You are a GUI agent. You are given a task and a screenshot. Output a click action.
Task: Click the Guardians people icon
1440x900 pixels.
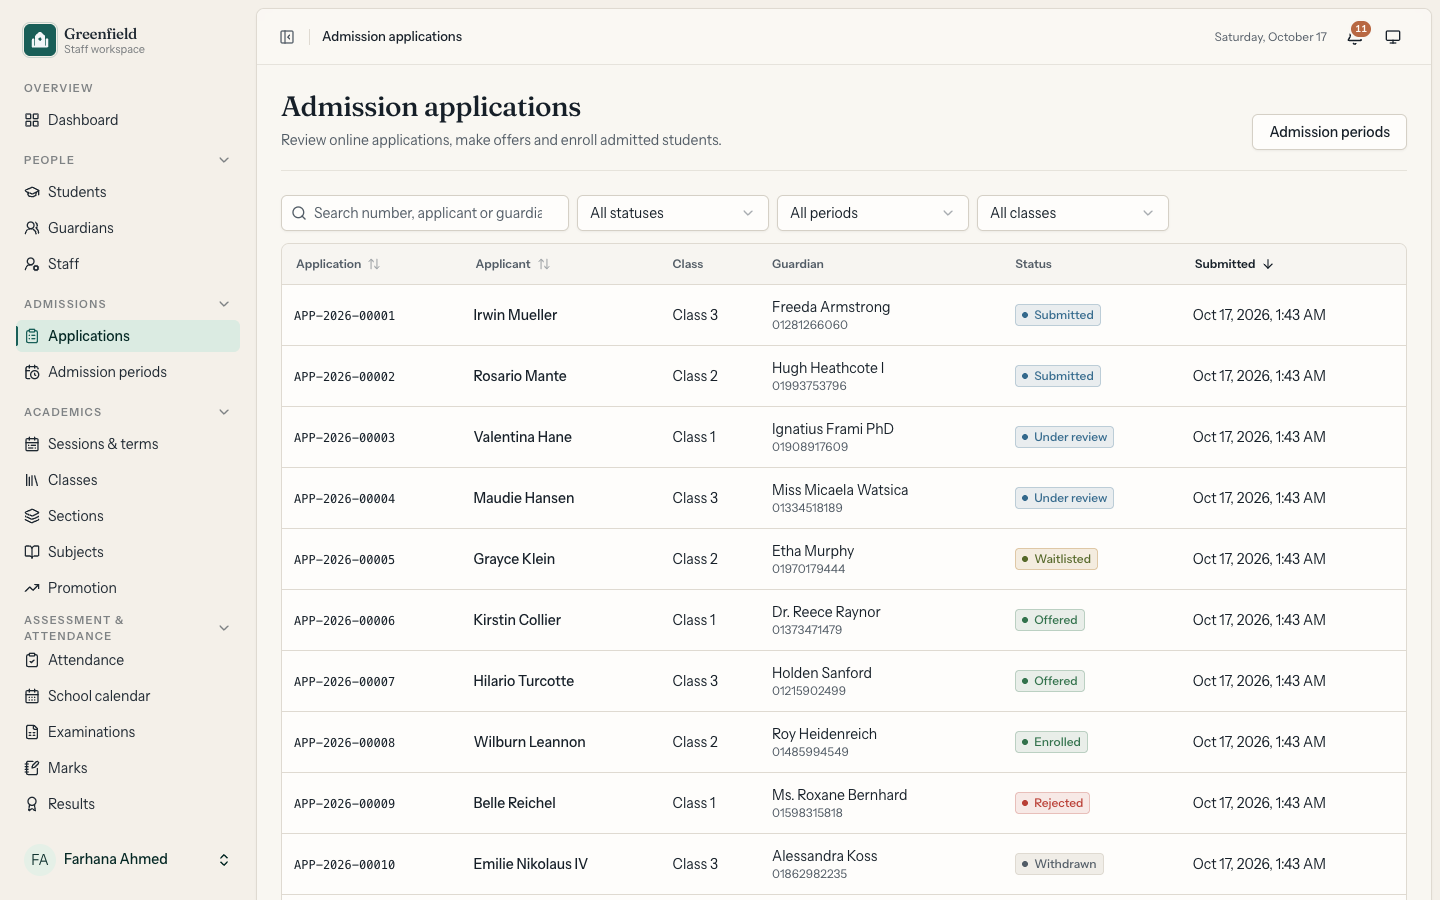[32, 228]
